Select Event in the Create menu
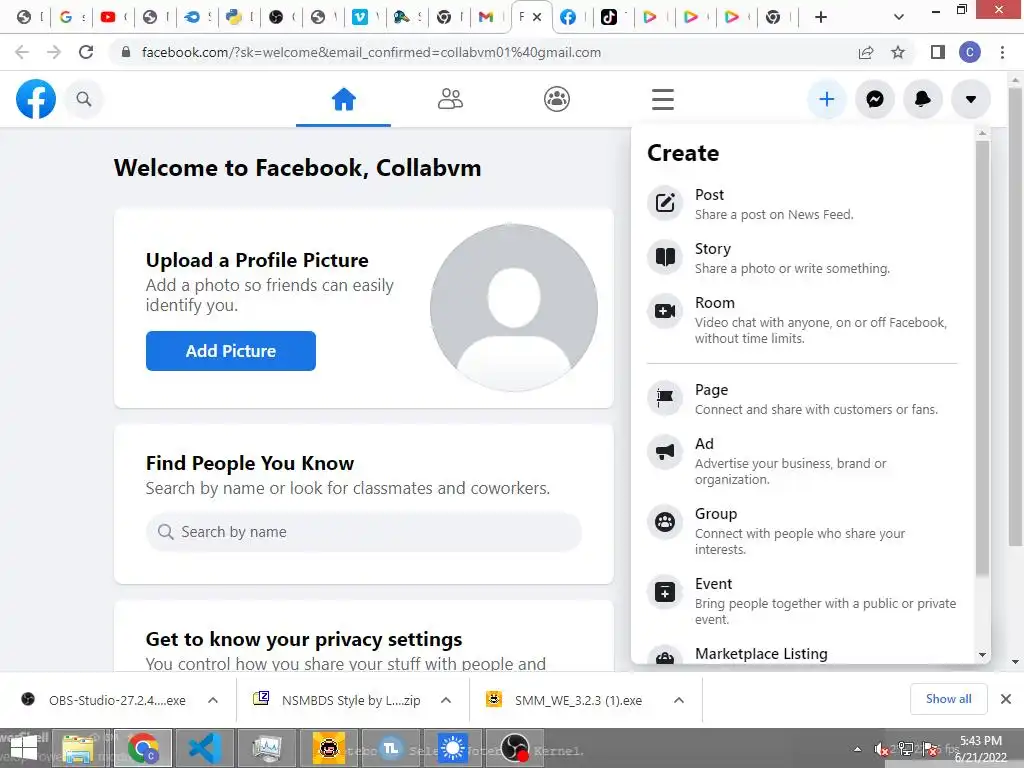The height and width of the screenshot is (768, 1024). click(802, 601)
